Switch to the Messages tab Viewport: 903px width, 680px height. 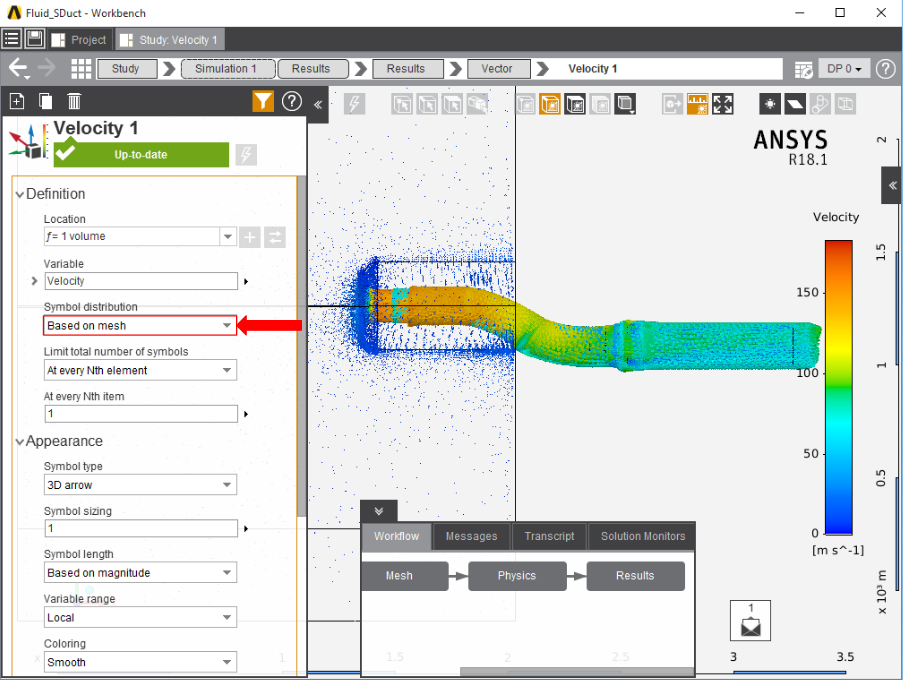coord(472,536)
